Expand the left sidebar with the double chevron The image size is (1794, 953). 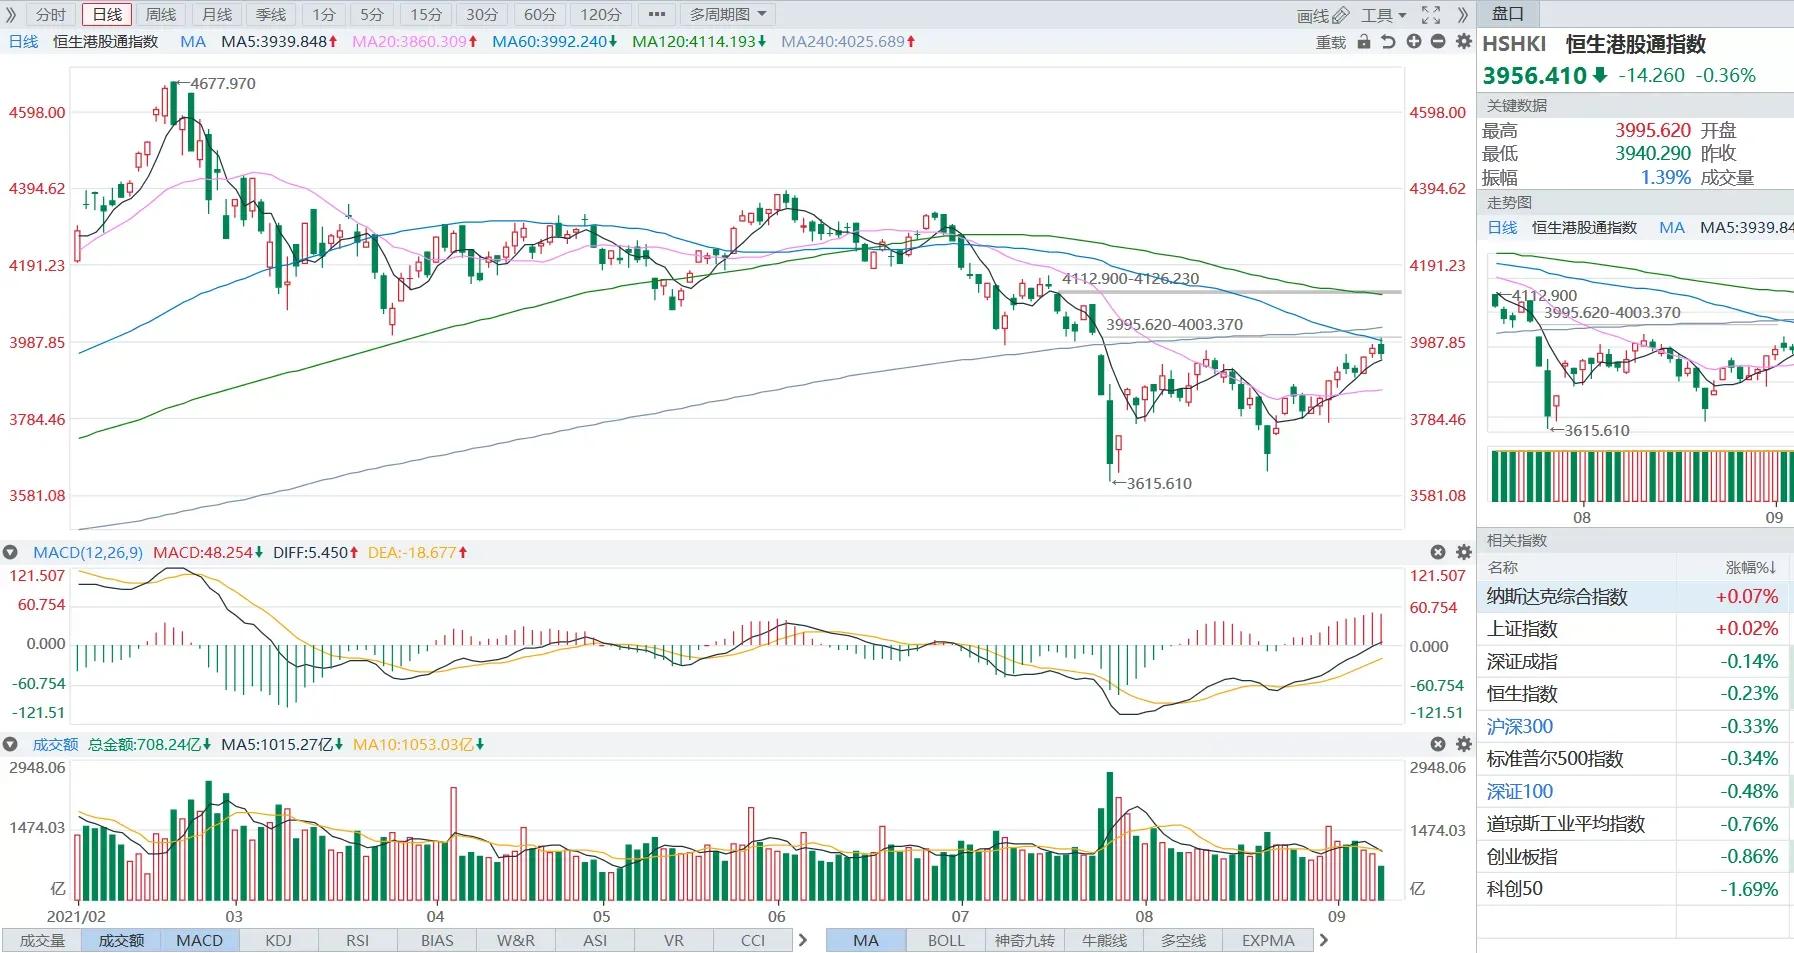pos(11,15)
